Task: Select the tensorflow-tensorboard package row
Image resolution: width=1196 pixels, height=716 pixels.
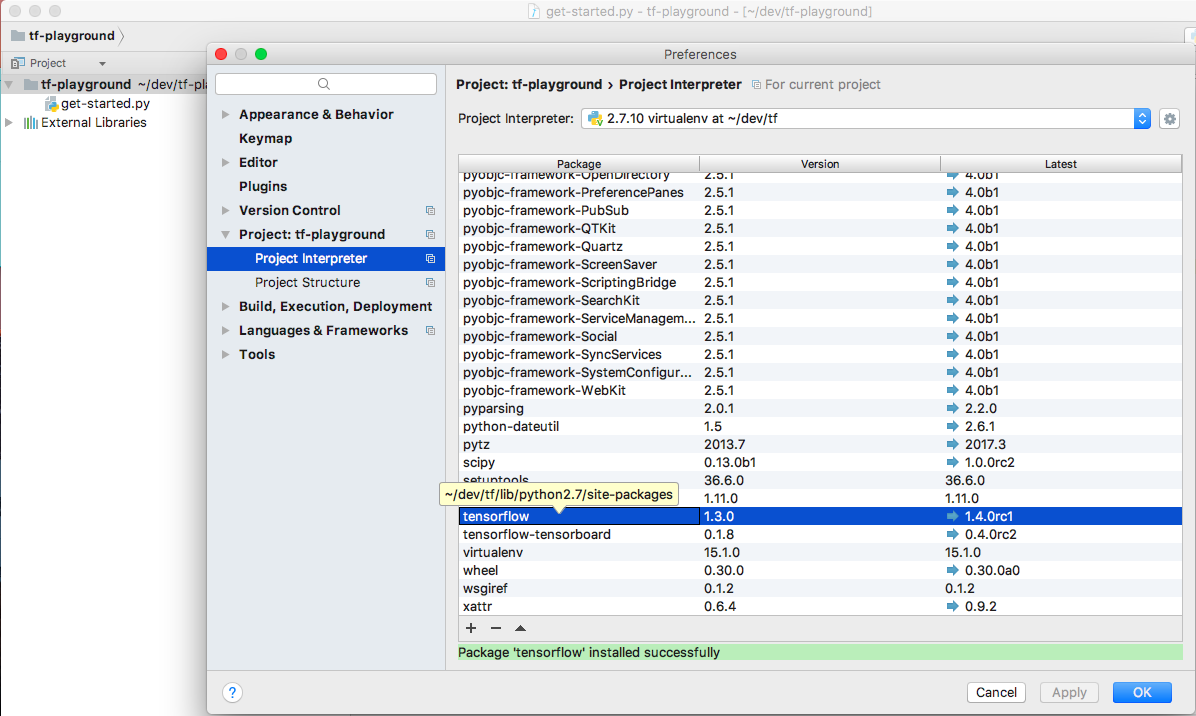Action: 820,535
